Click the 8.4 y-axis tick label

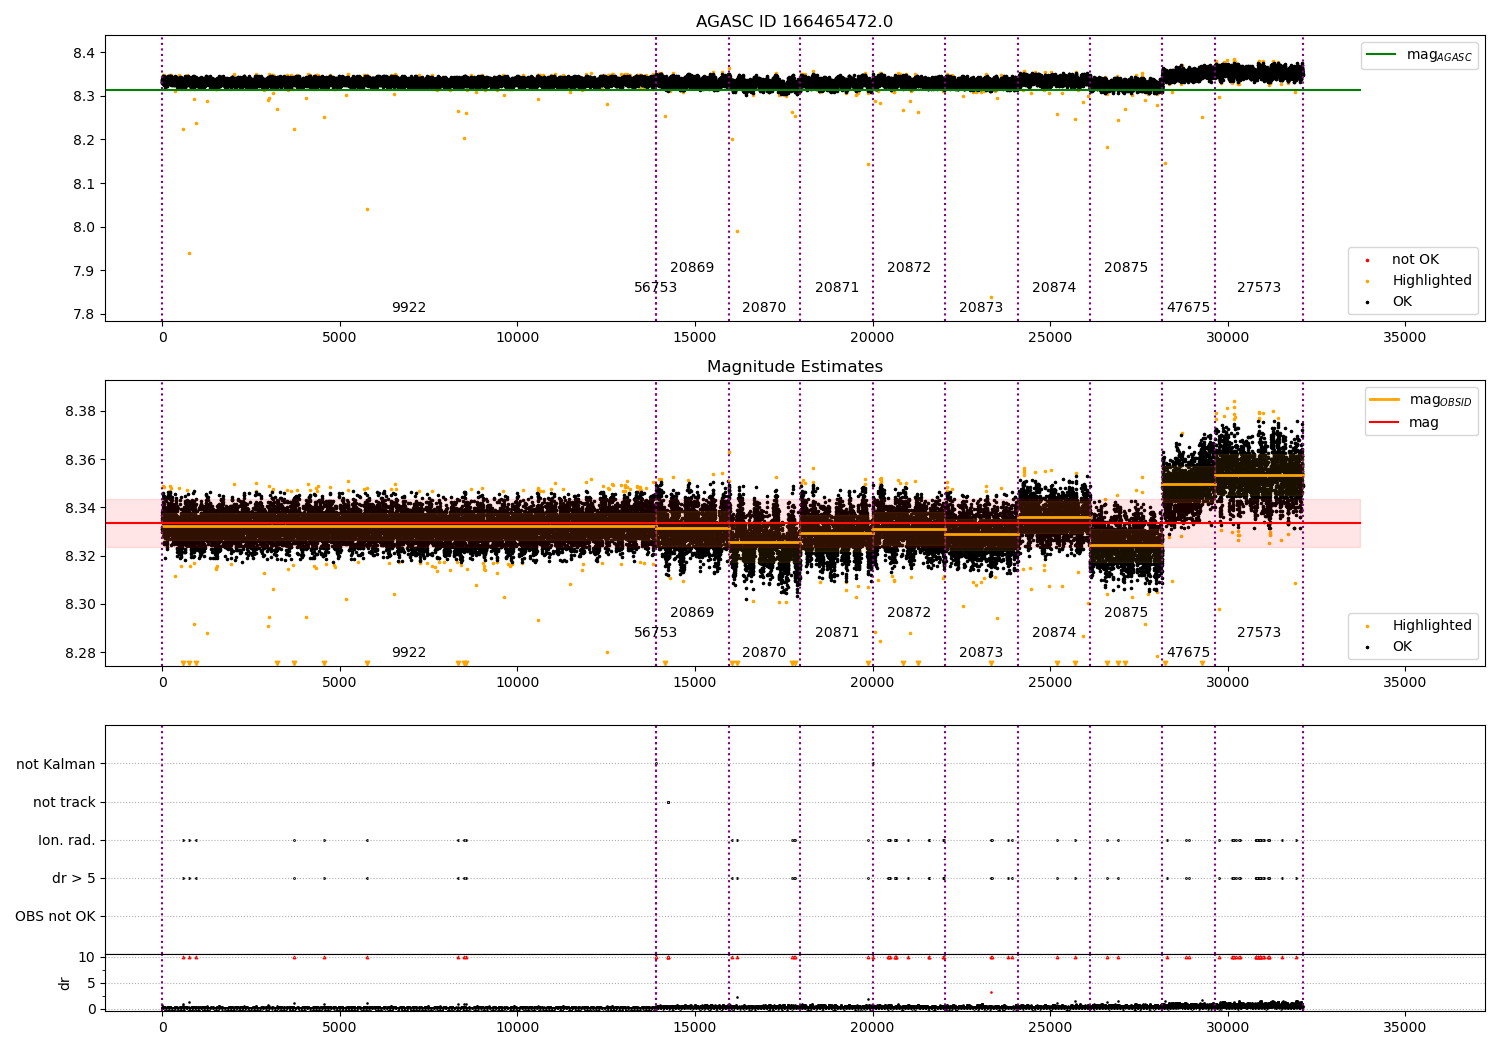click(x=84, y=53)
